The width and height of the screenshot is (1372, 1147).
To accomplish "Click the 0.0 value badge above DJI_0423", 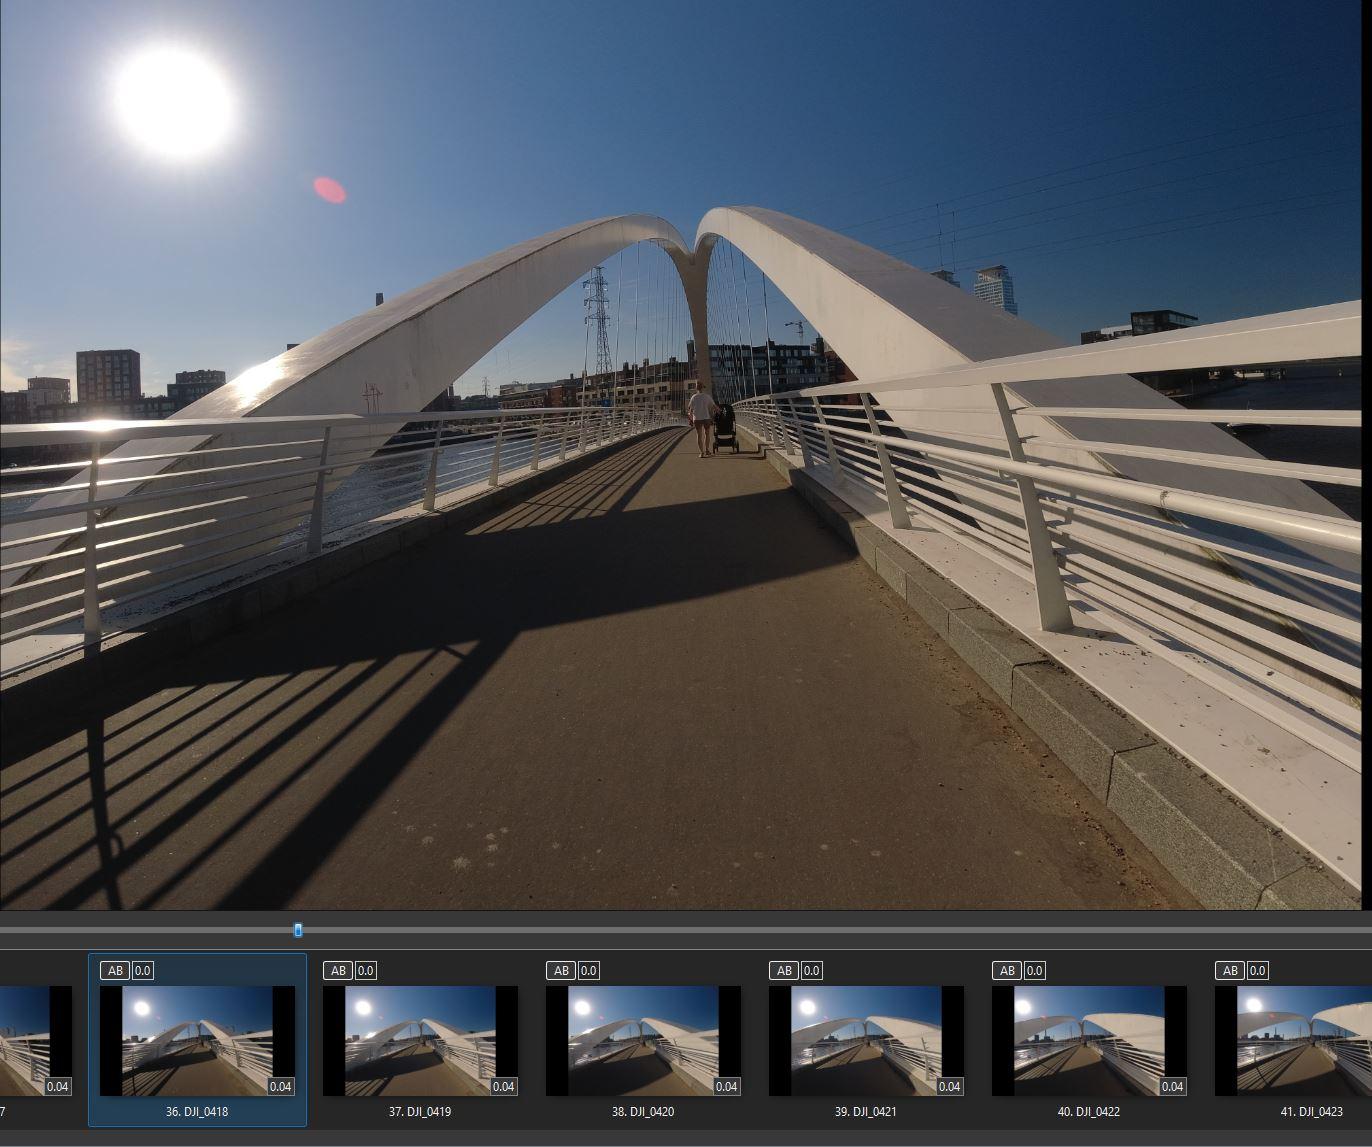I will pos(1258,970).
